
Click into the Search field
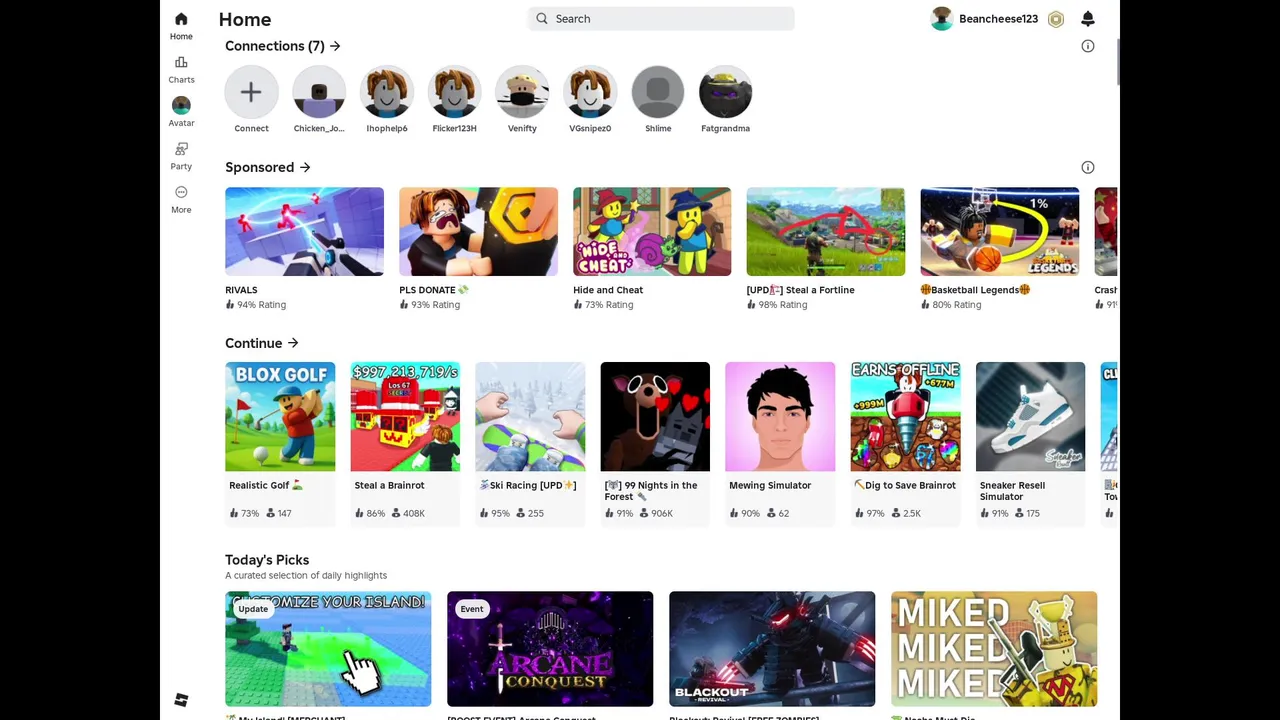click(x=661, y=18)
